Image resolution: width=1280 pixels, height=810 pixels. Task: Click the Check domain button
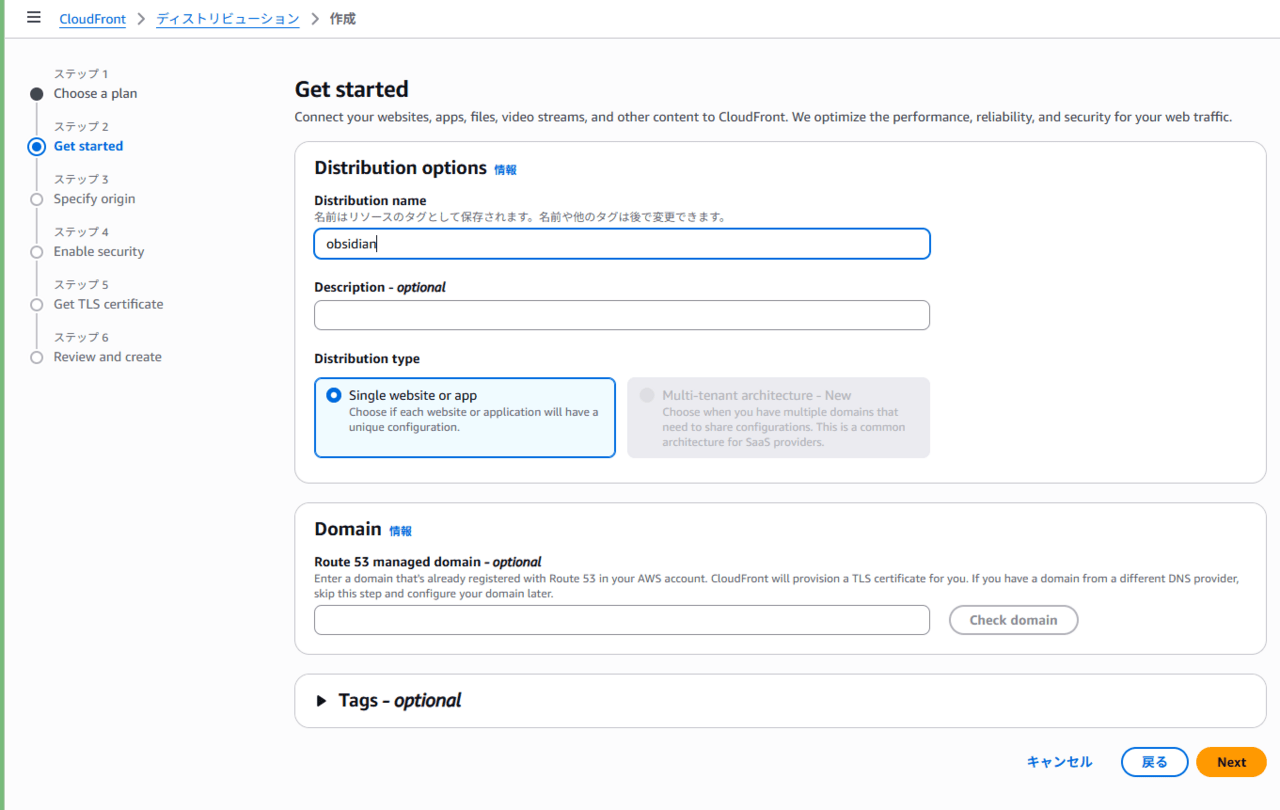(x=1013, y=620)
